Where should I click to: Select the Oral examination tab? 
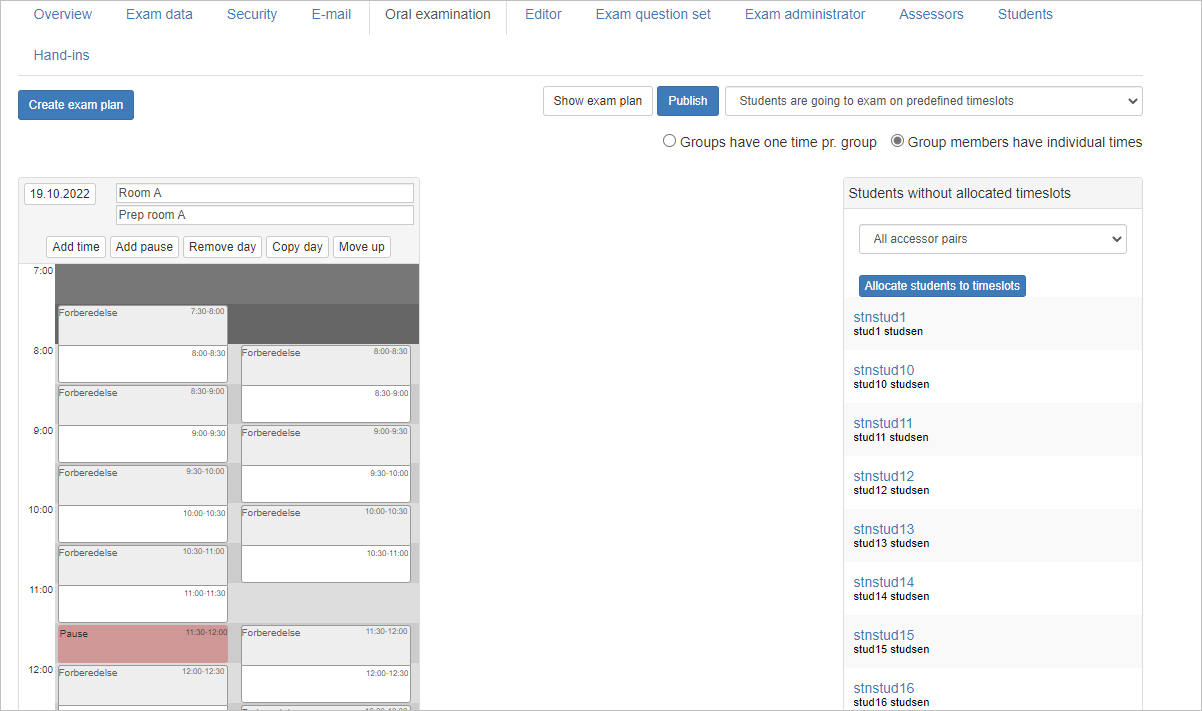438,14
